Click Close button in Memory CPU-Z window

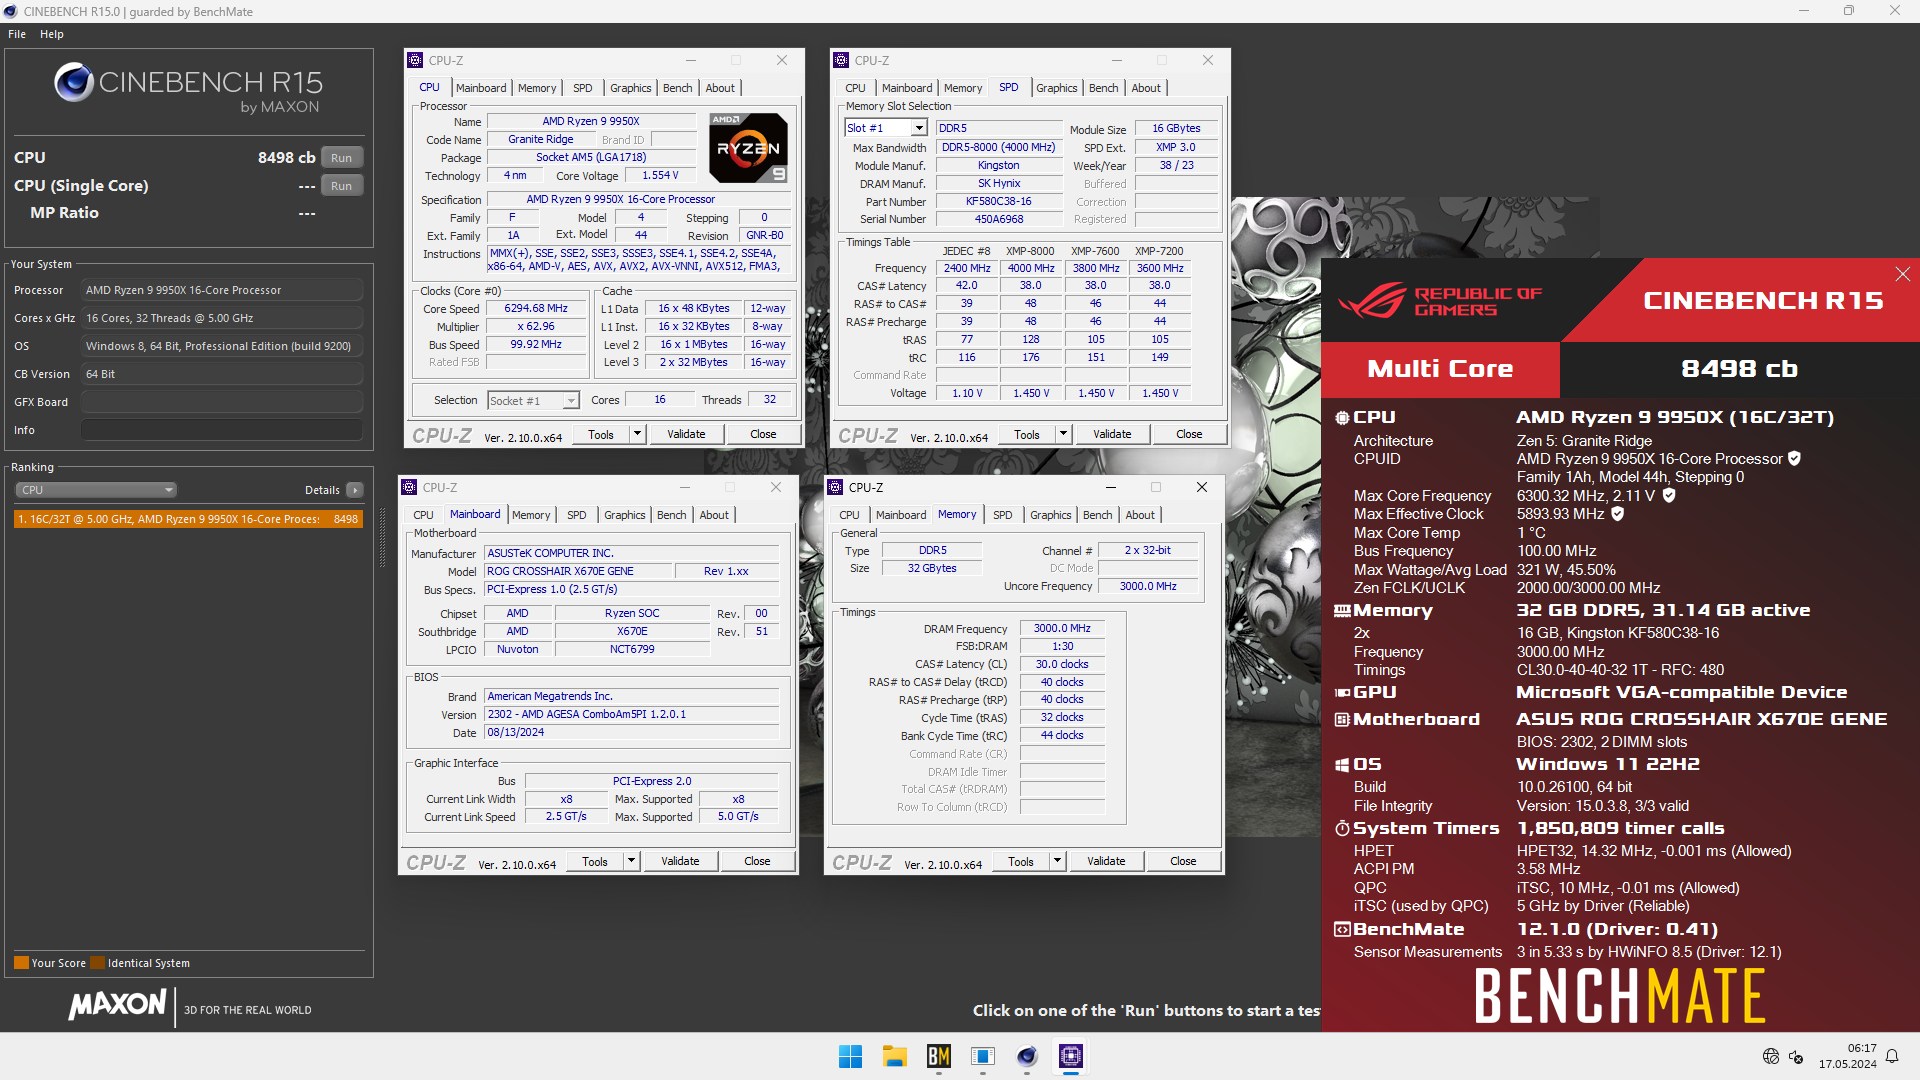(1183, 861)
